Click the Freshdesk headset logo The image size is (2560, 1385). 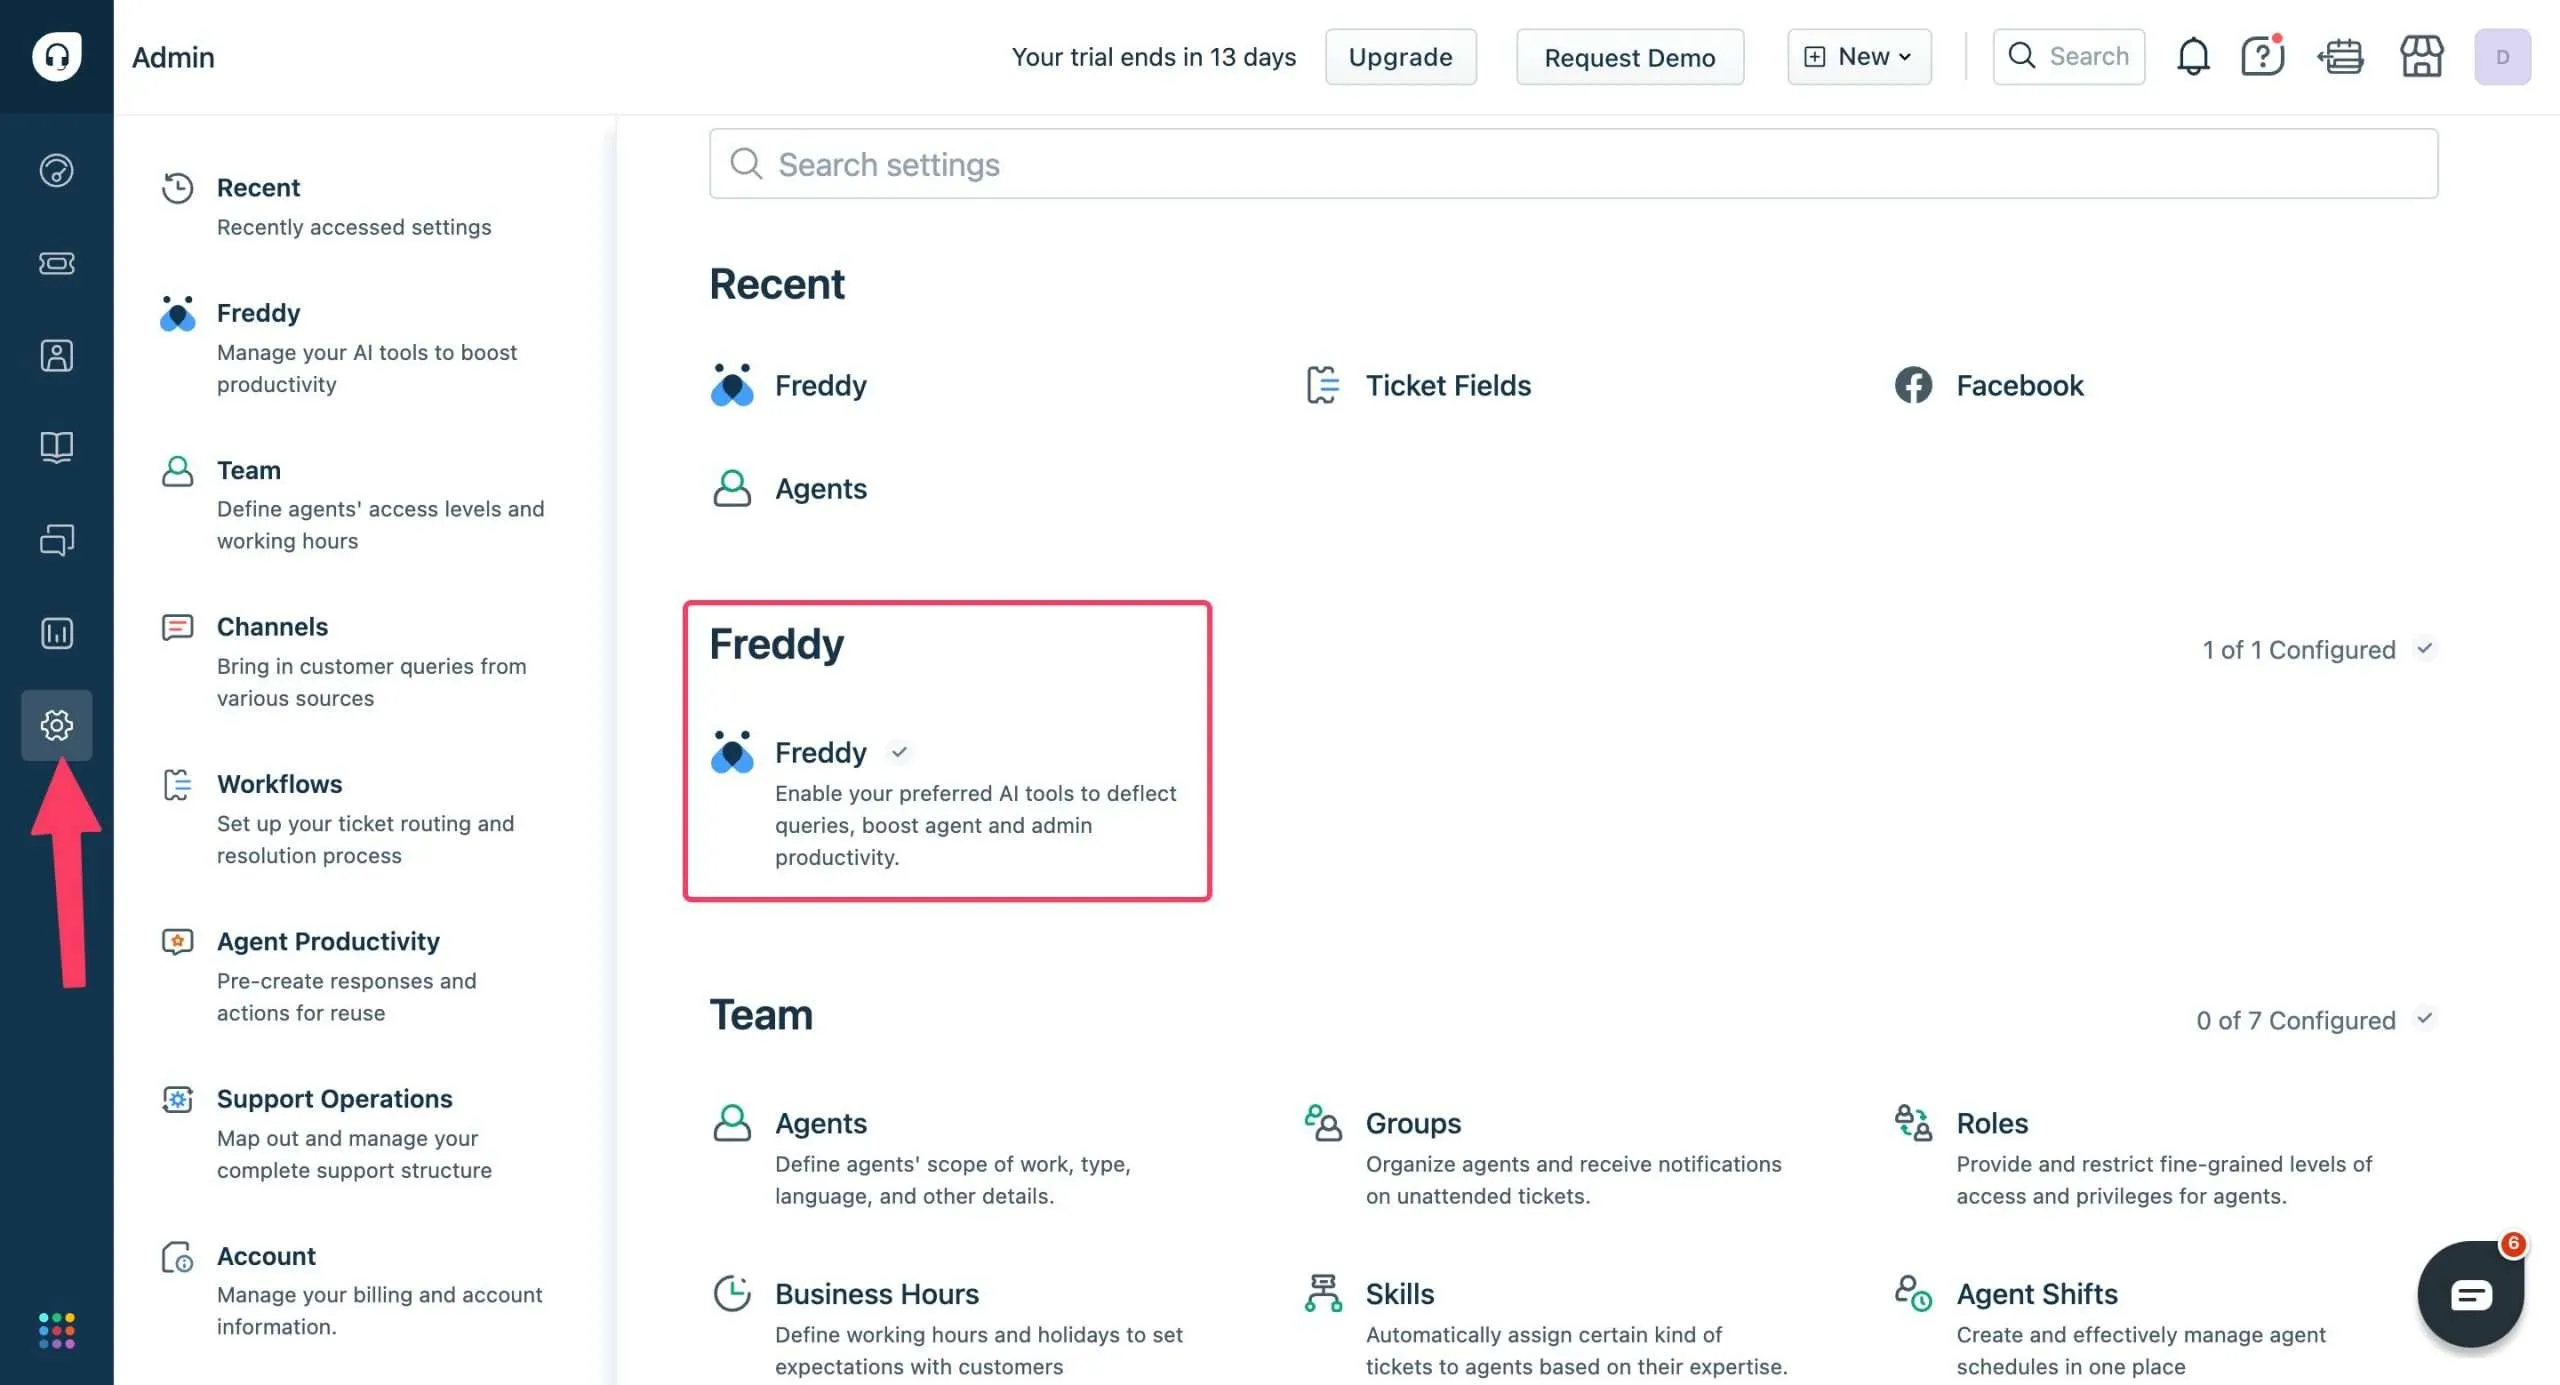(x=56, y=56)
